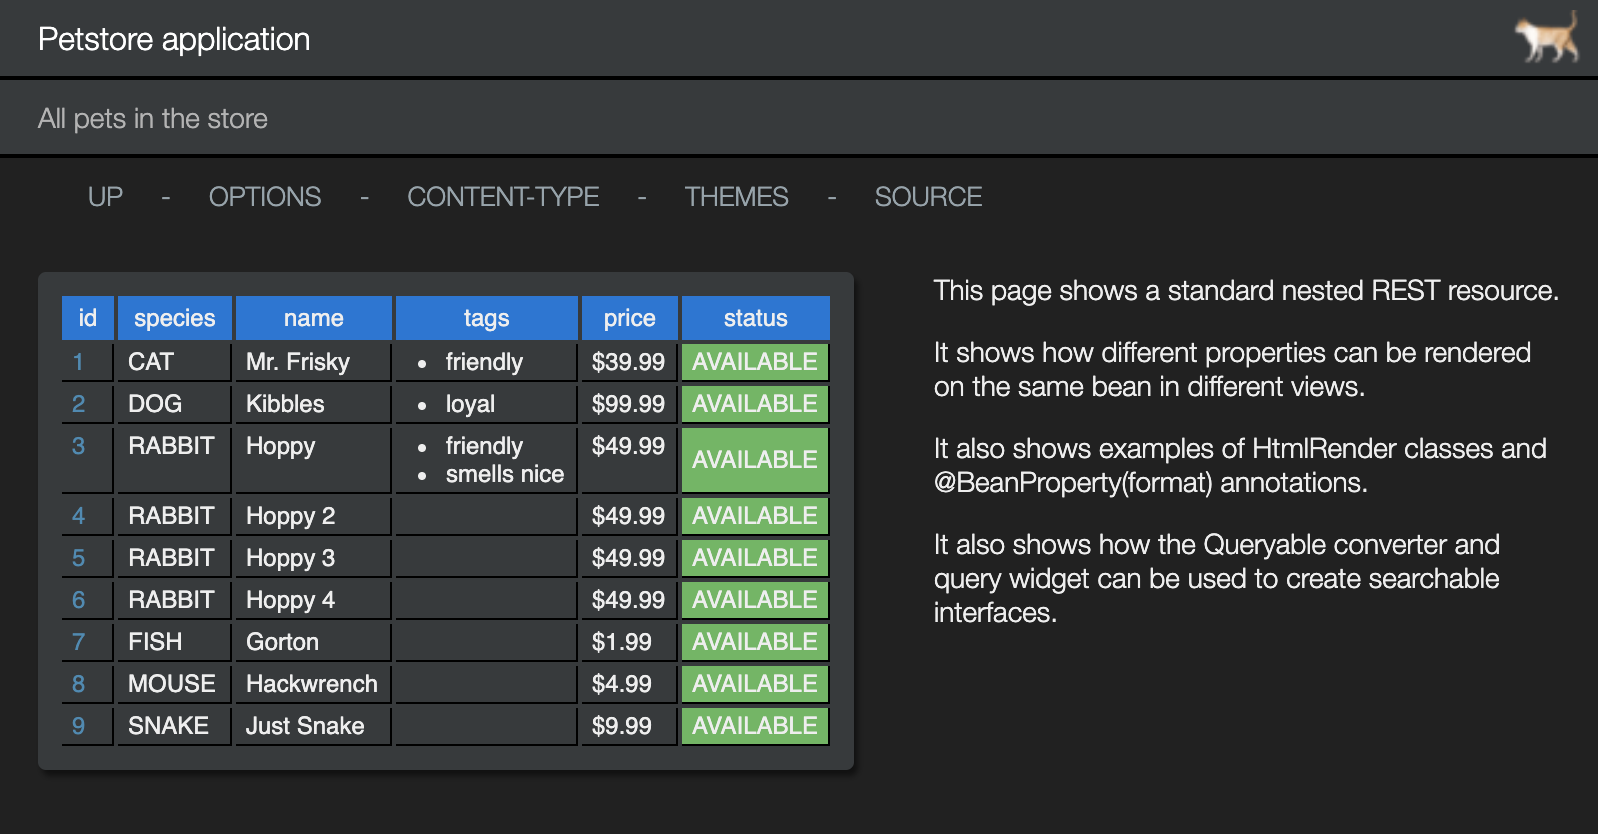1598x834 pixels.
Task: Select the Hackwrench name cell
Action: 312,684
